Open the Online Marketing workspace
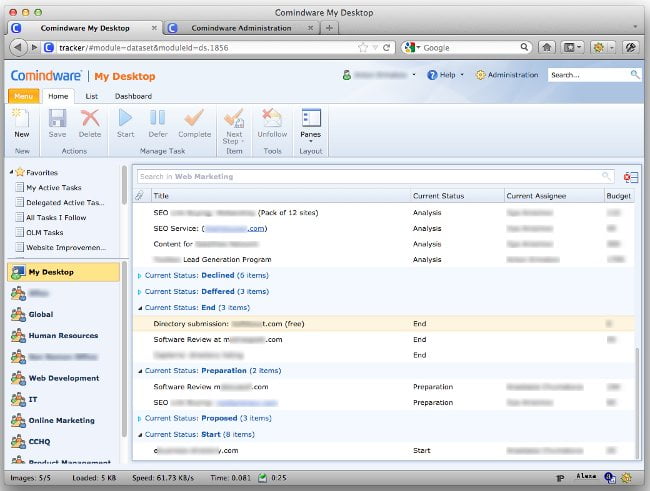This screenshot has width=650, height=491. (53, 421)
